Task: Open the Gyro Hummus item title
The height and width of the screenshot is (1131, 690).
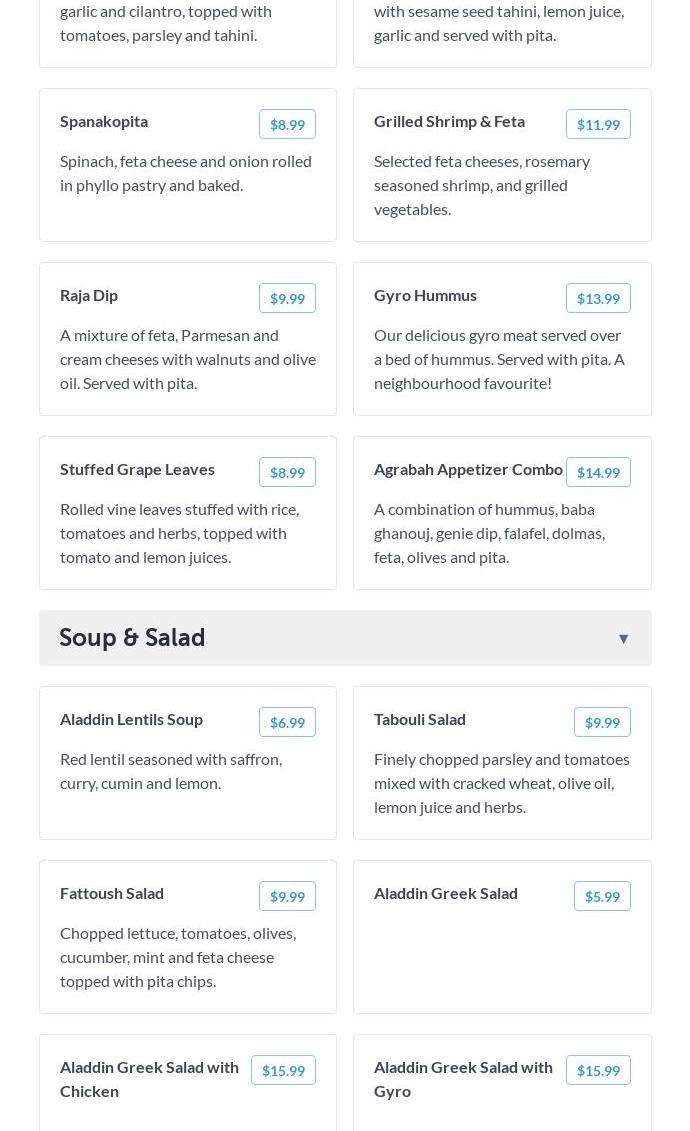Action: click(425, 295)
